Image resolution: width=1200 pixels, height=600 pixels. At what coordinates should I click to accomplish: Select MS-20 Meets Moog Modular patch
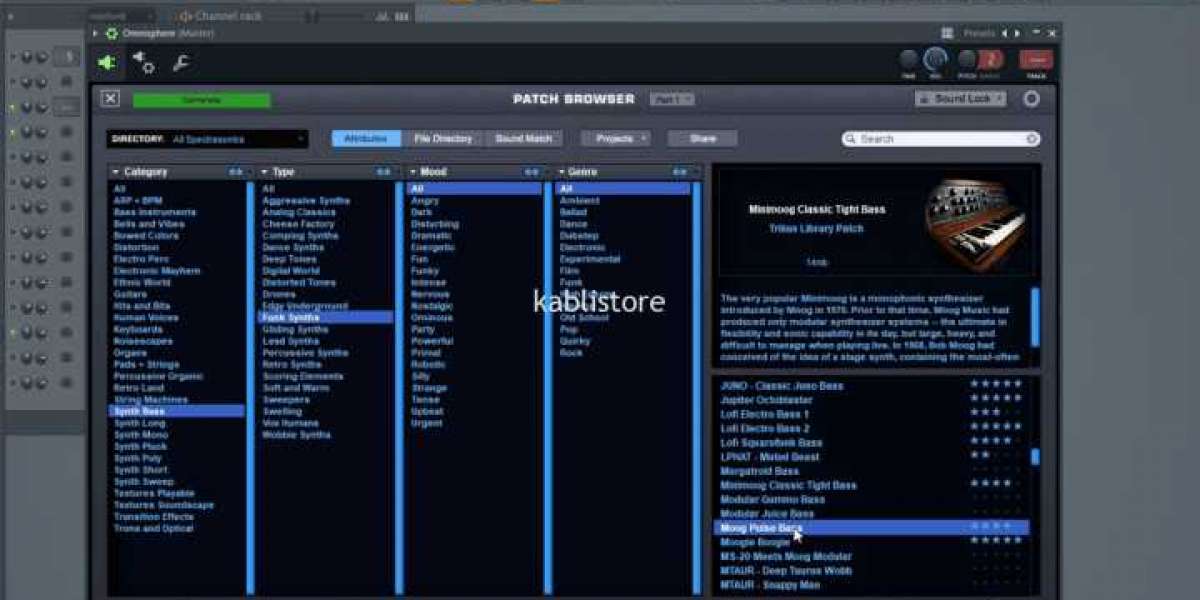(786, 556)
